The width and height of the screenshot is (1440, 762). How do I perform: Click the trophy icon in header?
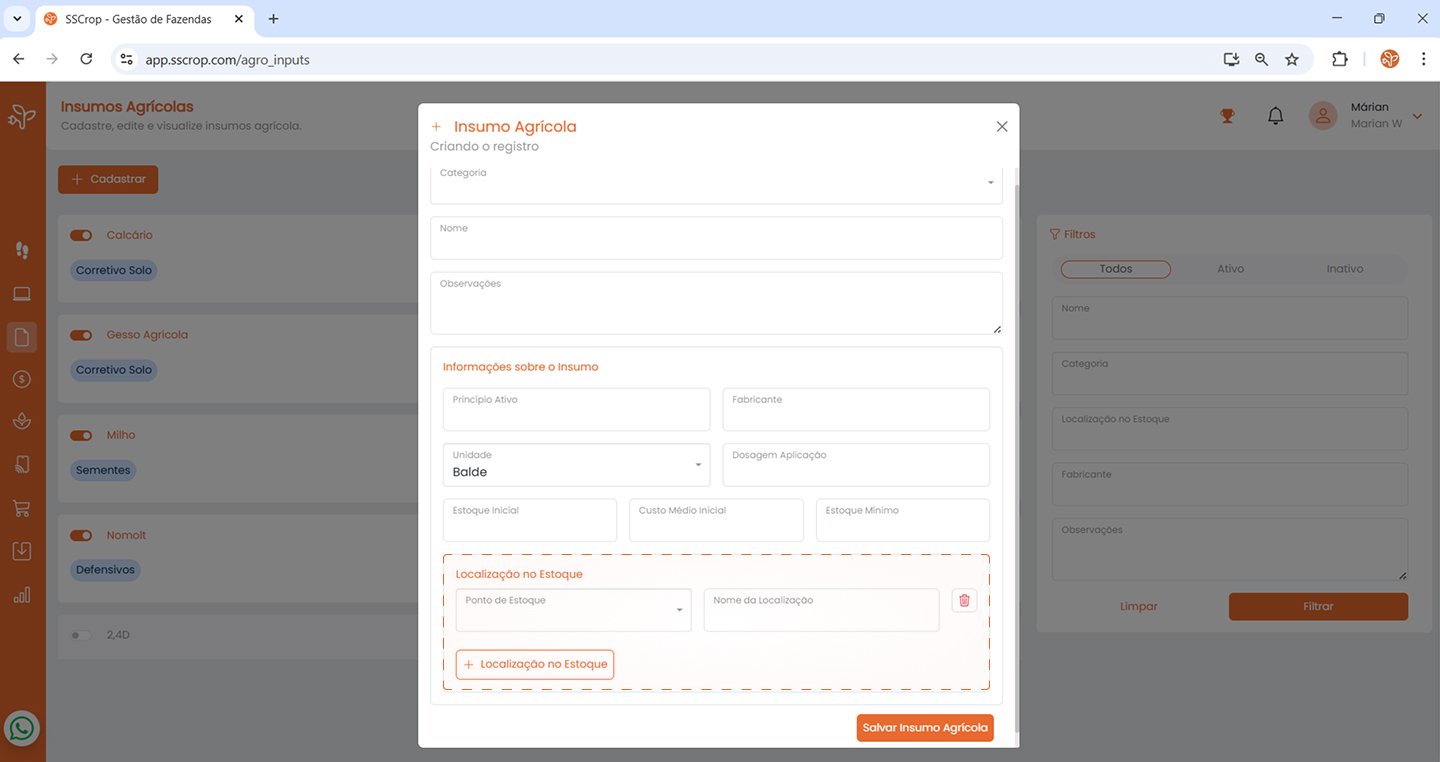tap(1227, 116)
